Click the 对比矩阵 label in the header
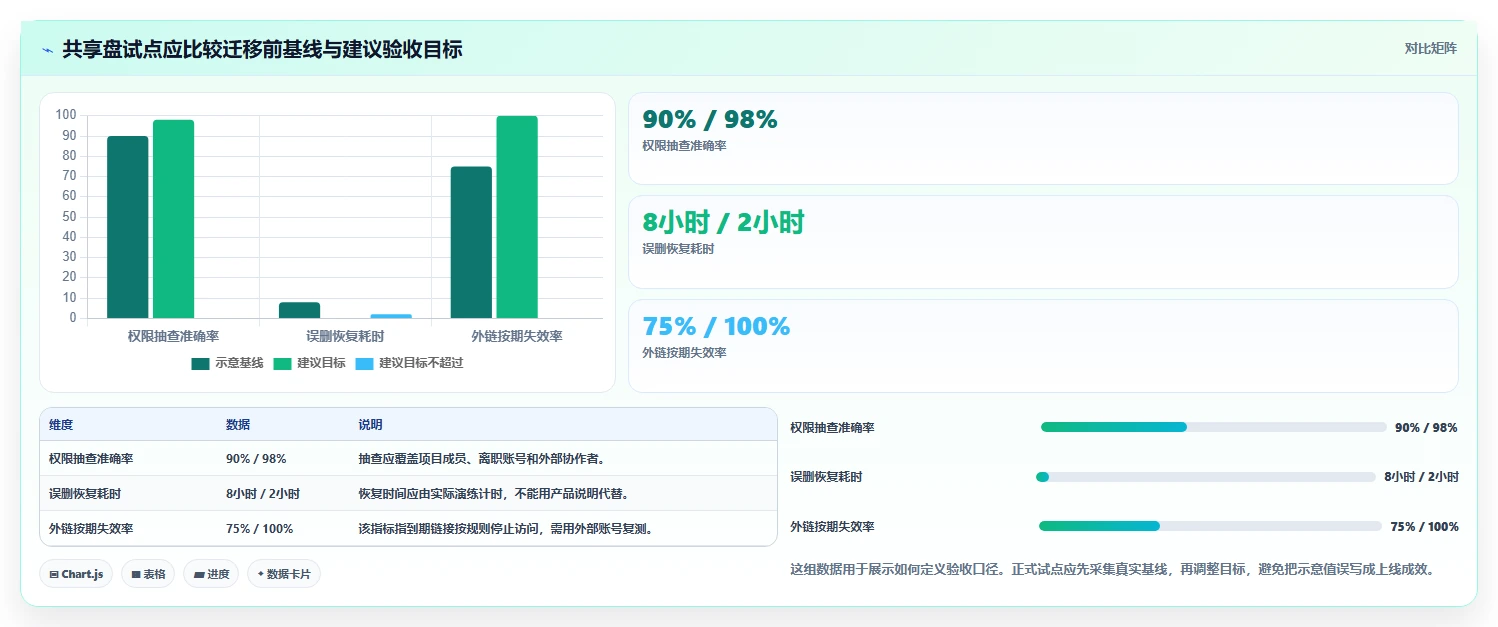 pos(1431,48)
